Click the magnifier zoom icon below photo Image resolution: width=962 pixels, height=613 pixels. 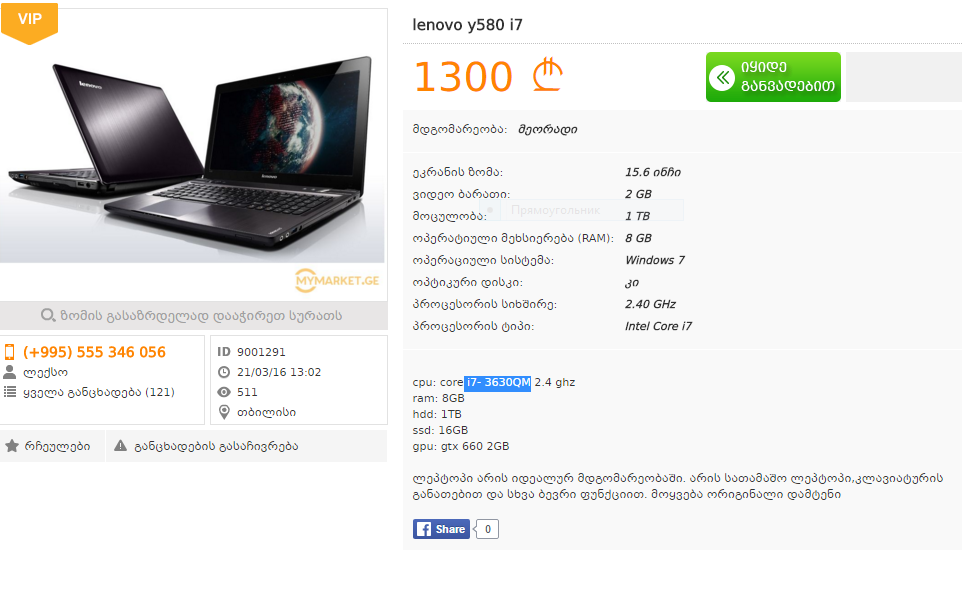point(48,315)
